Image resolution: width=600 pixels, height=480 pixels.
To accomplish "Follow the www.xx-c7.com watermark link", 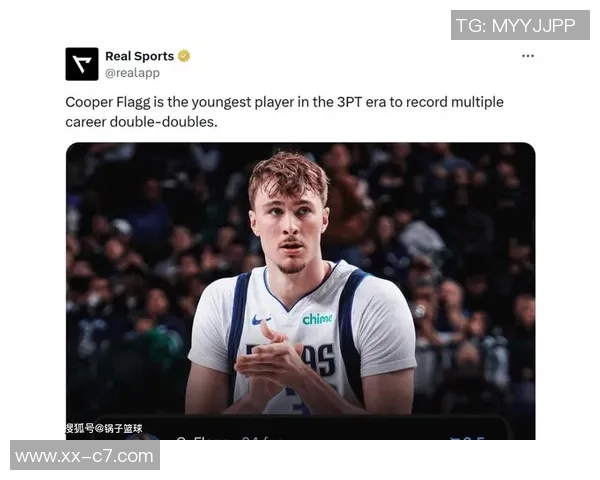I will [85, 455].
